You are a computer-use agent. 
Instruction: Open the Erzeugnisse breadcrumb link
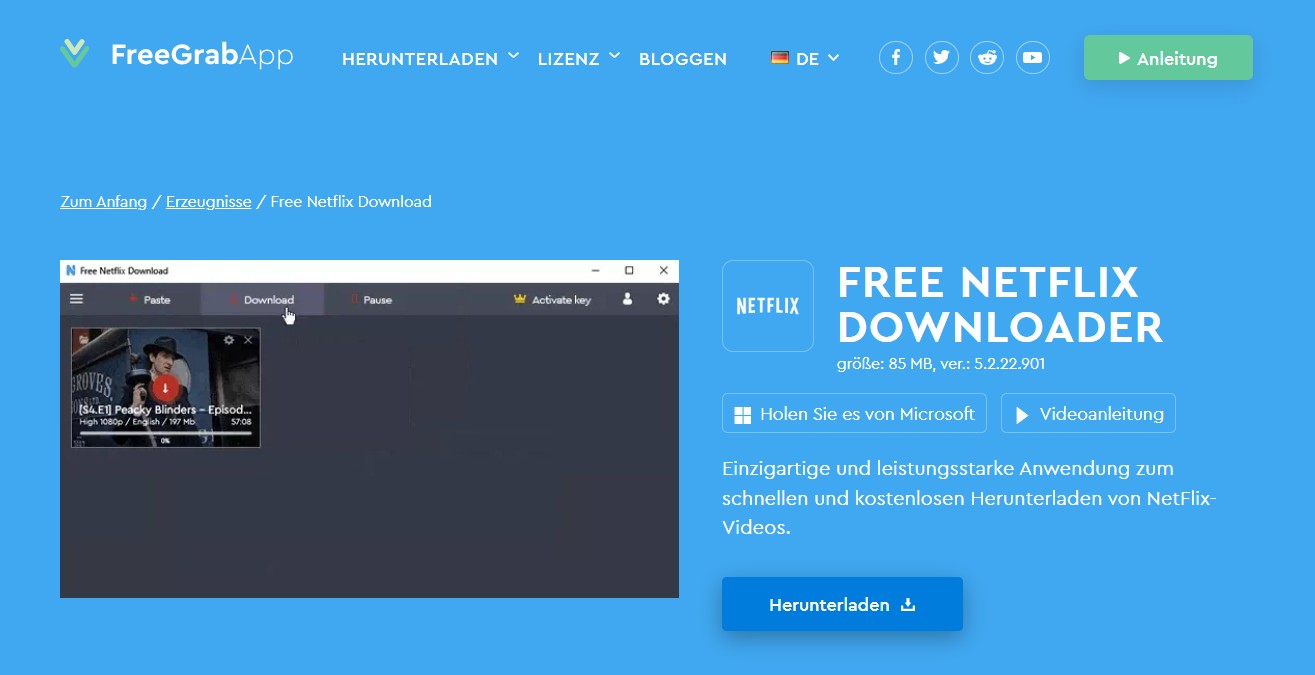click(209, 202)
